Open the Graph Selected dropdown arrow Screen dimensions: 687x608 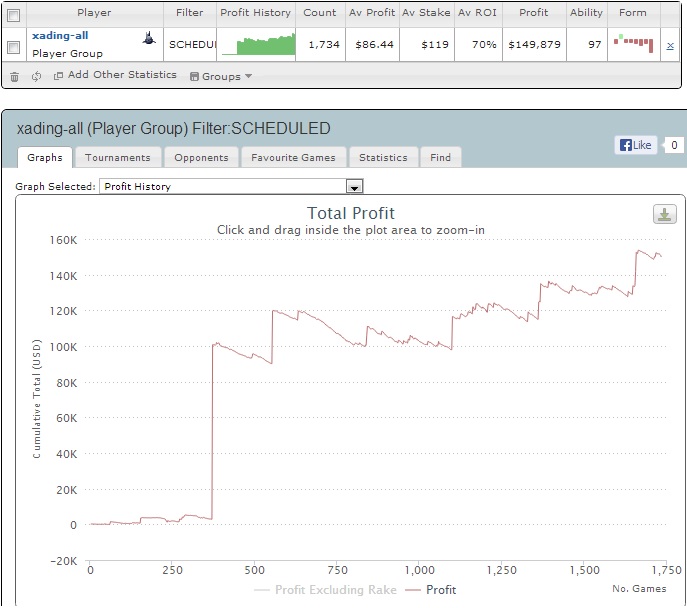354,187
